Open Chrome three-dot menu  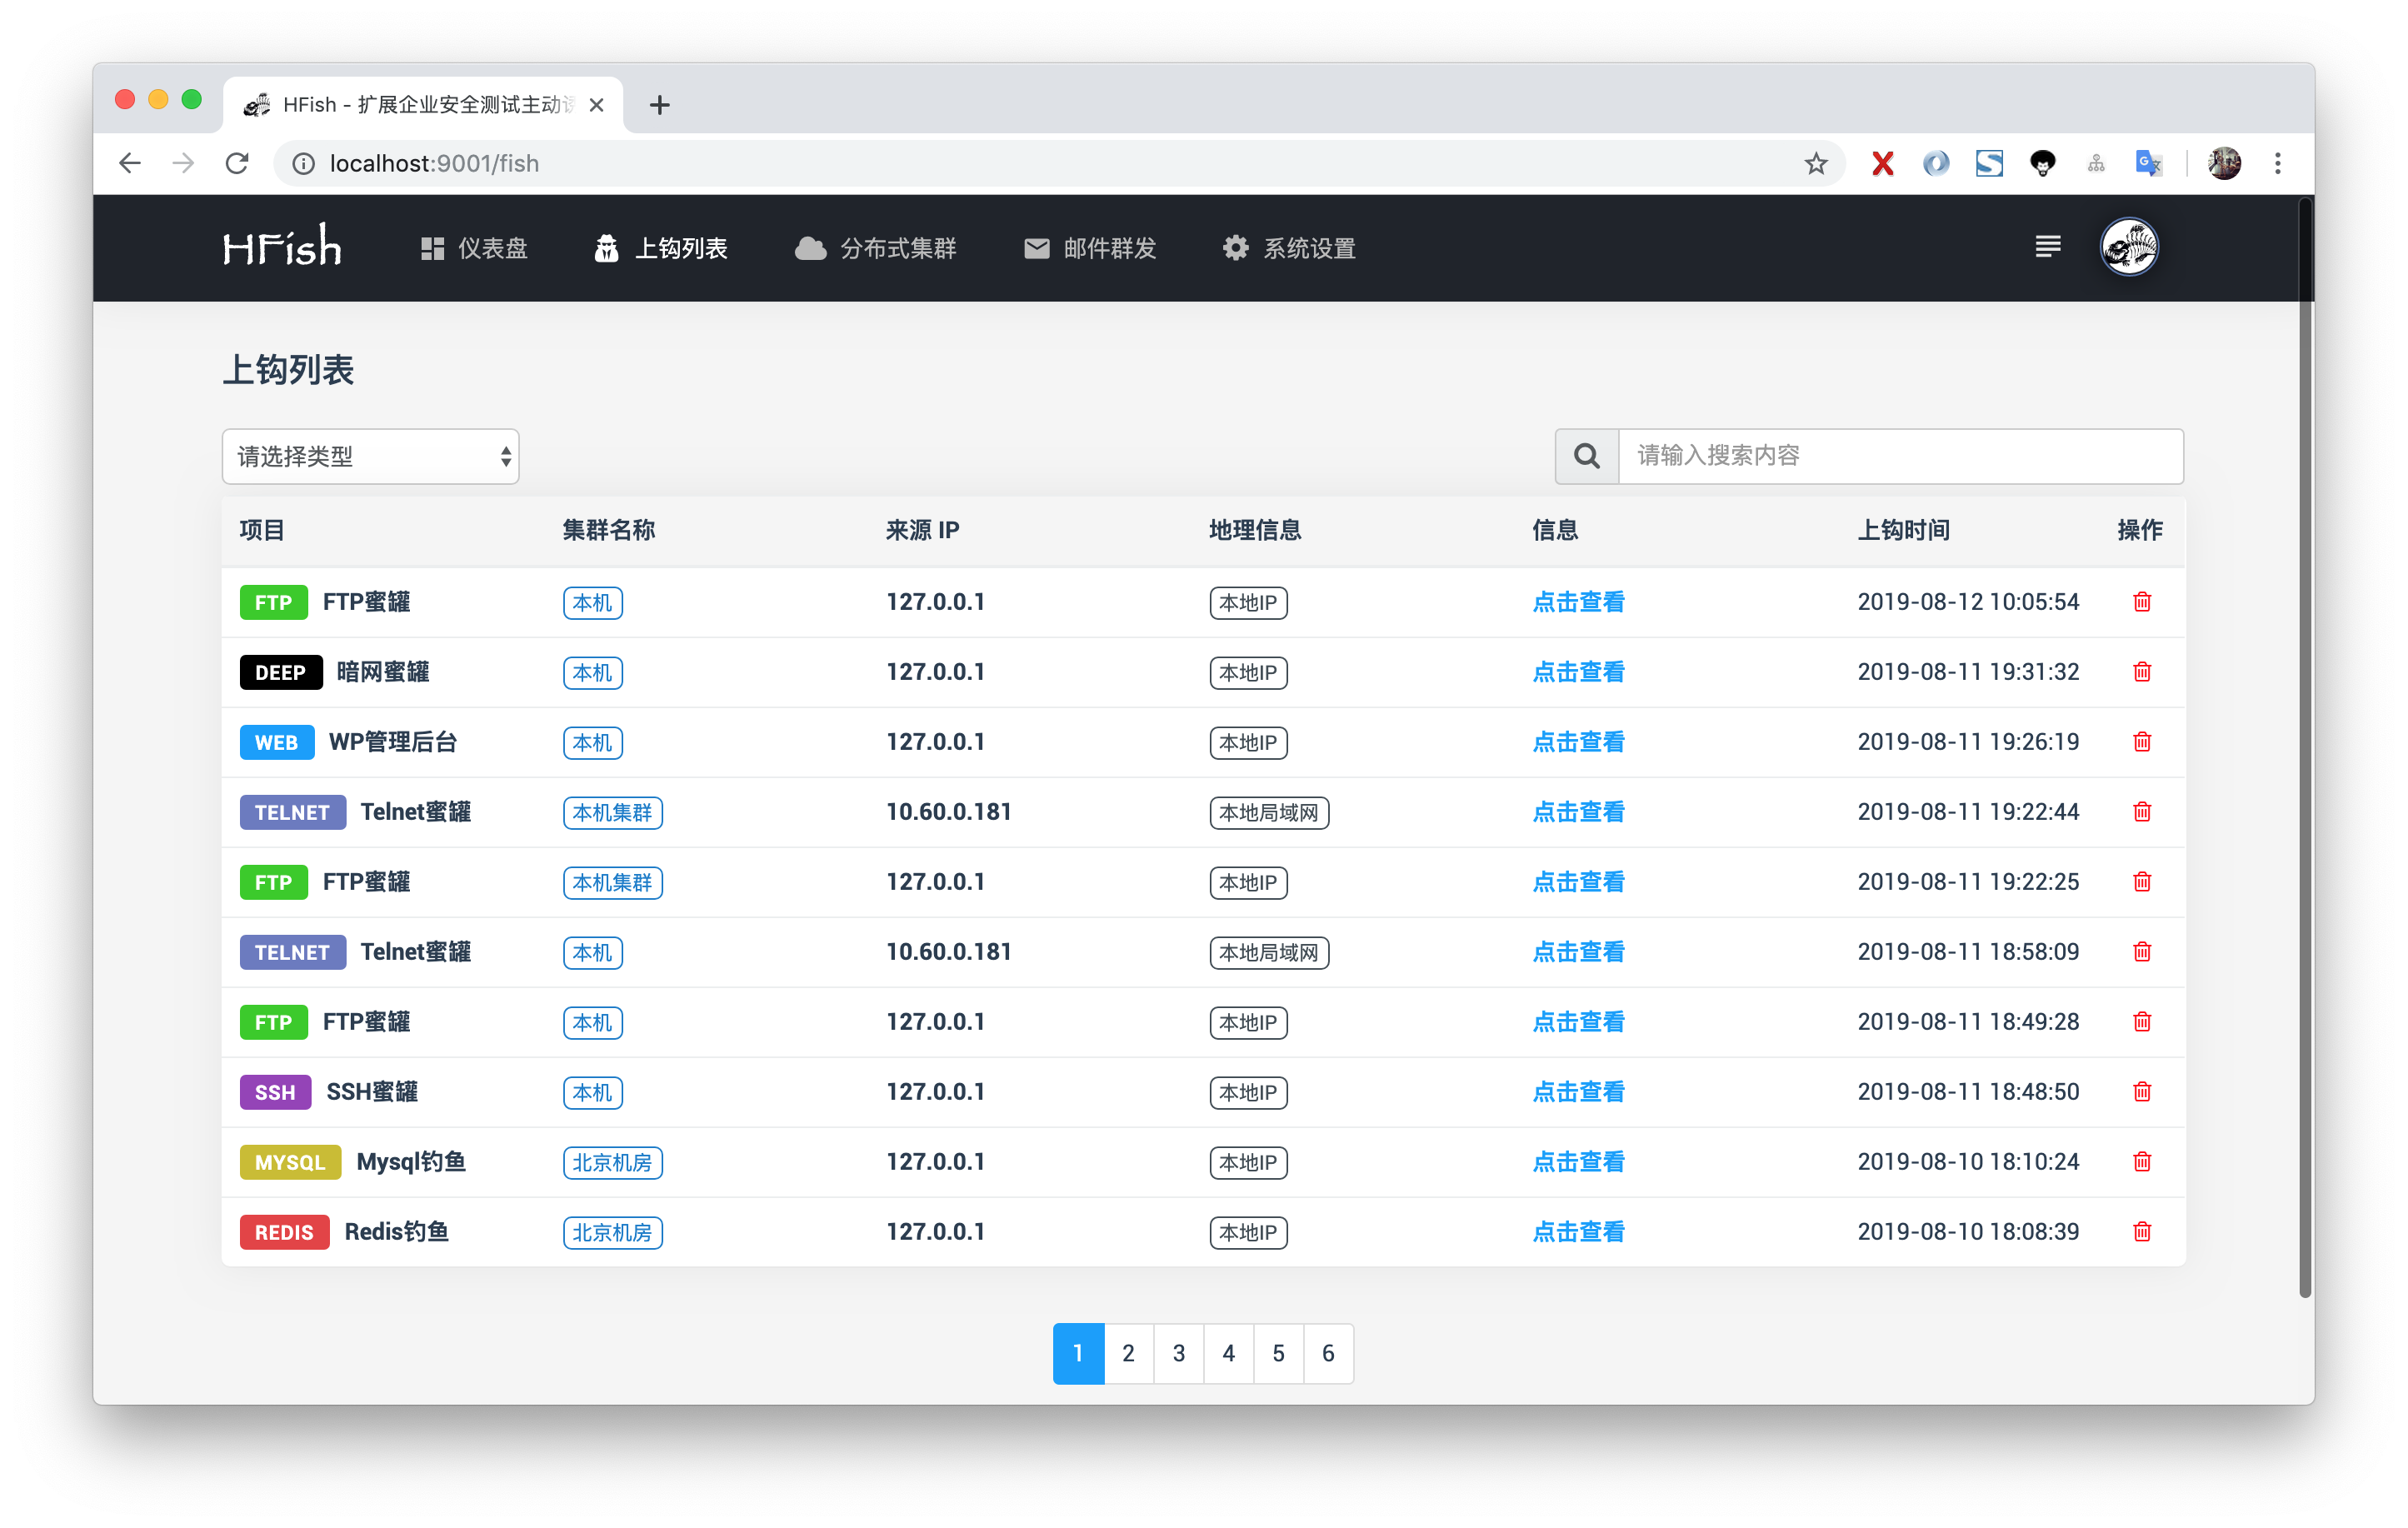click(2277, 164)
